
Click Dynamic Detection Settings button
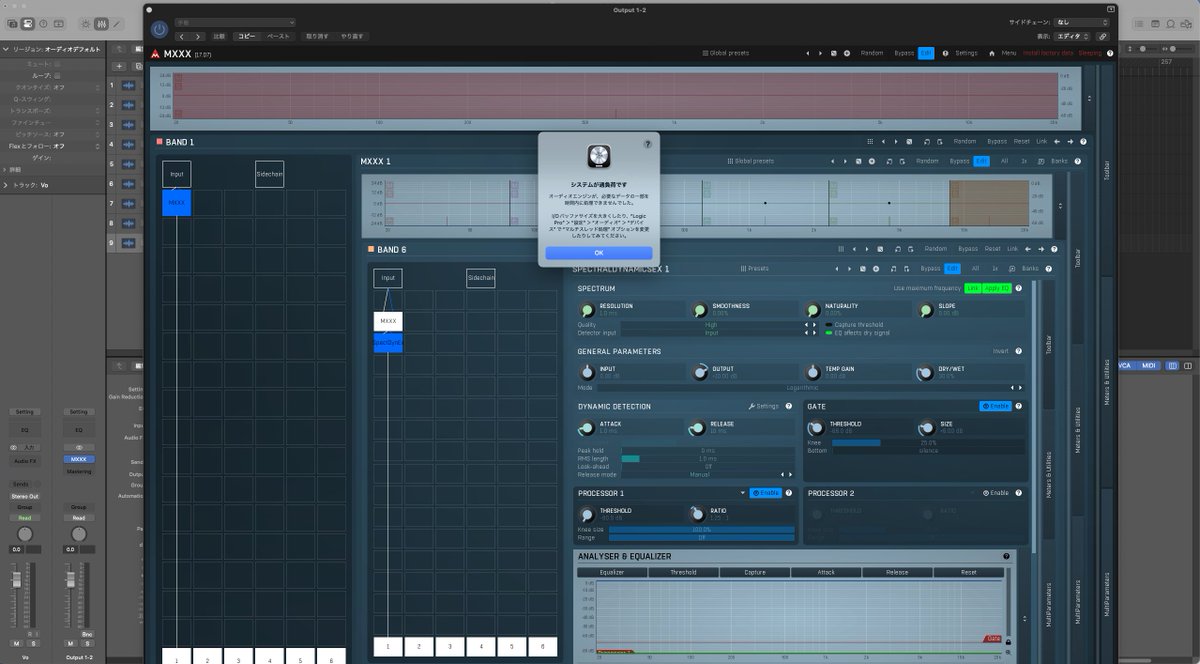pyautogui.click(x=763, y=406)
